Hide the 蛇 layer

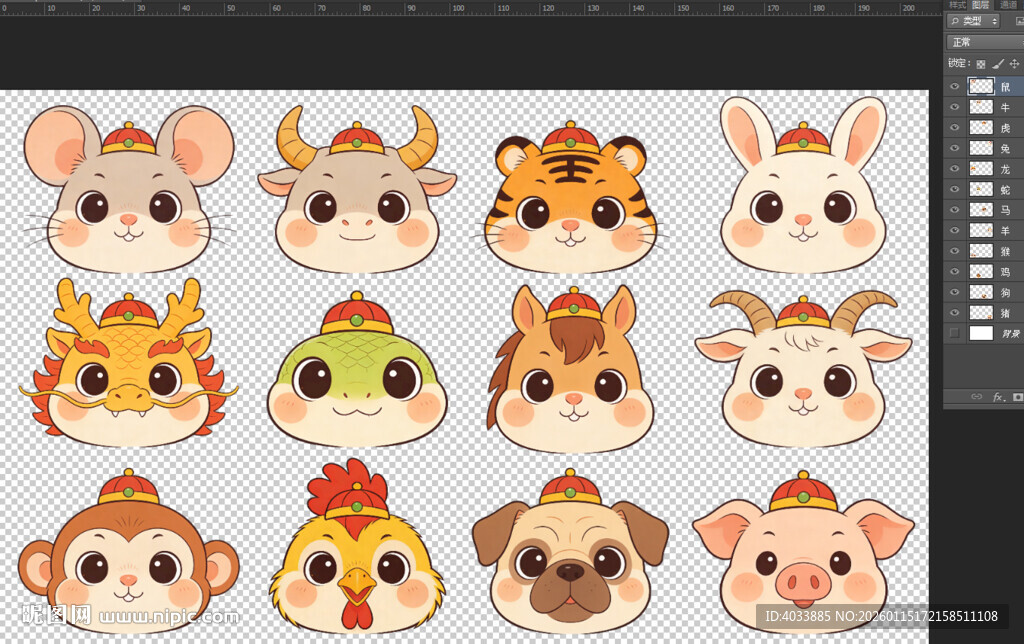click(955, 189)
